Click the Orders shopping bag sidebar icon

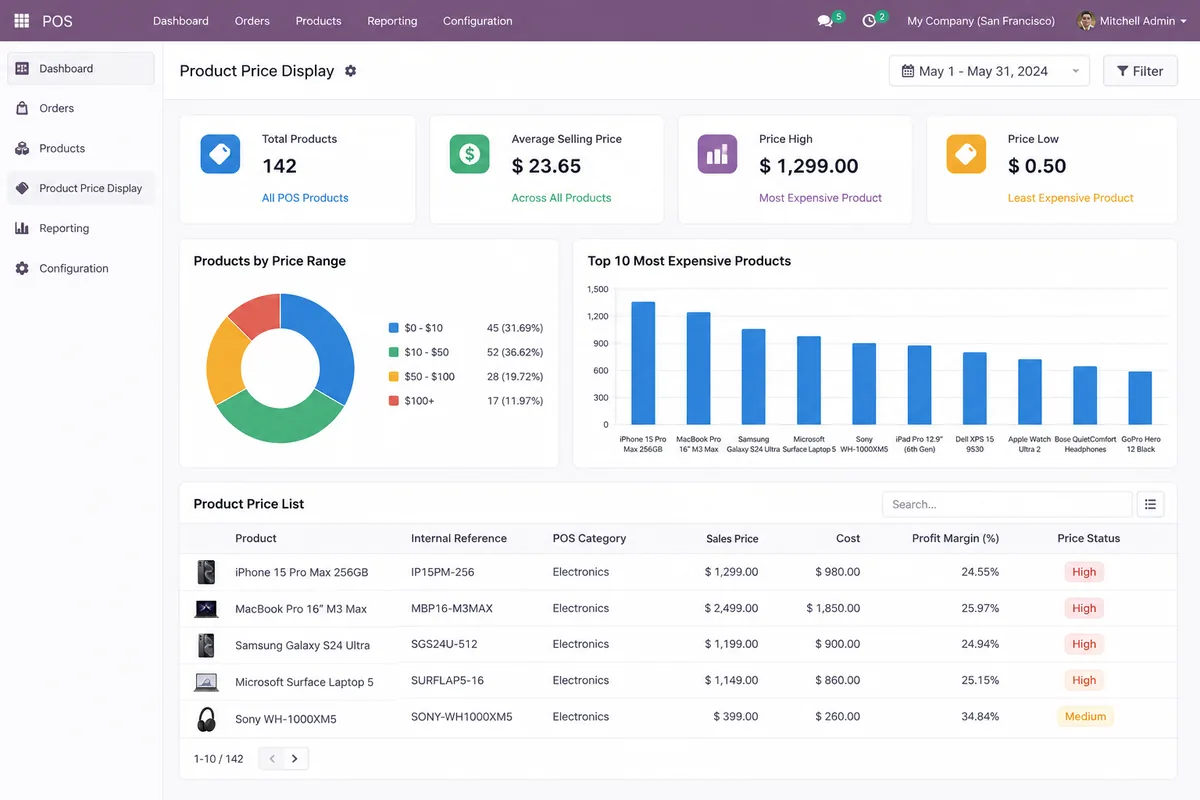point(22,108)
